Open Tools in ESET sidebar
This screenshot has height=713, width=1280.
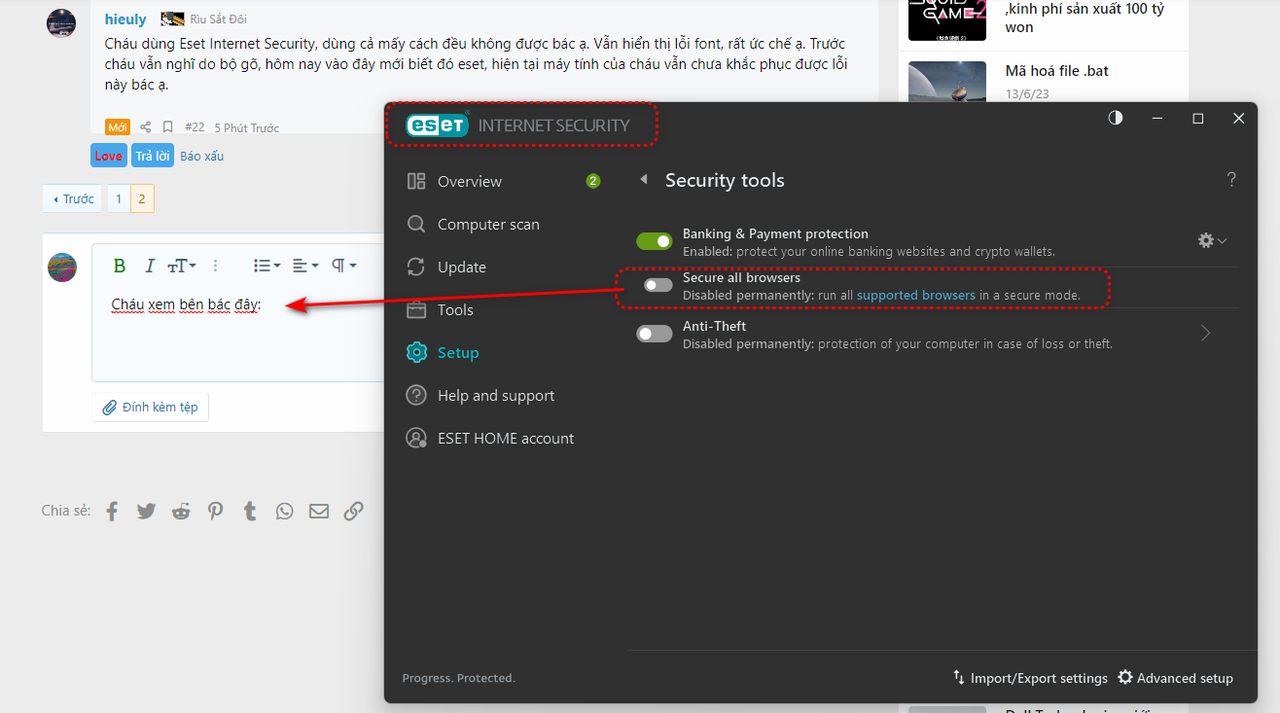click(455, 310)
